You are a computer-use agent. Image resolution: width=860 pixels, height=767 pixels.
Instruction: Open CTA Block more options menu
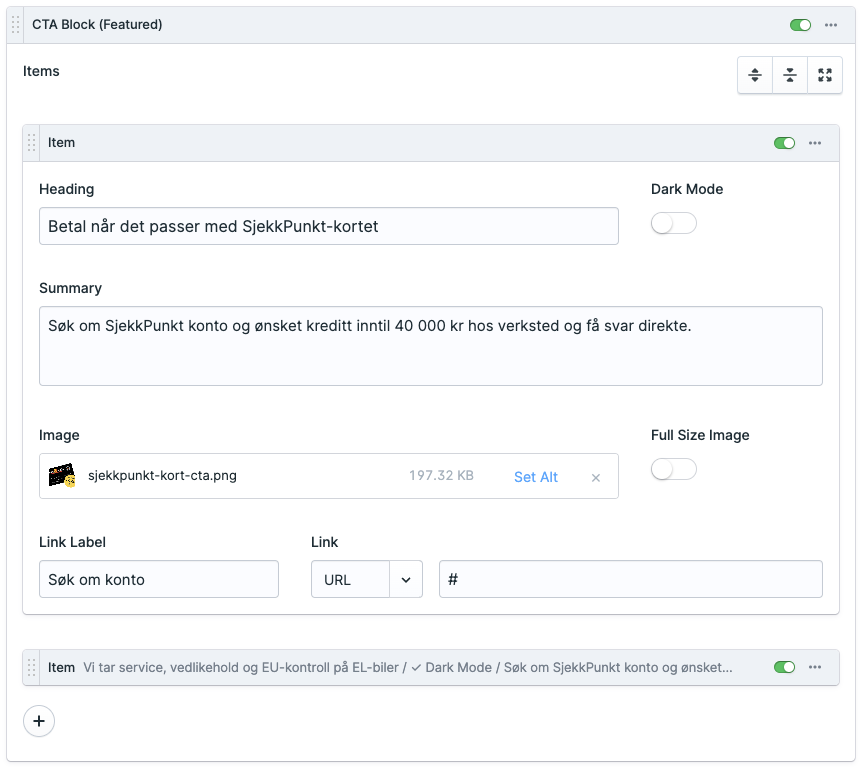click(831, 25)
